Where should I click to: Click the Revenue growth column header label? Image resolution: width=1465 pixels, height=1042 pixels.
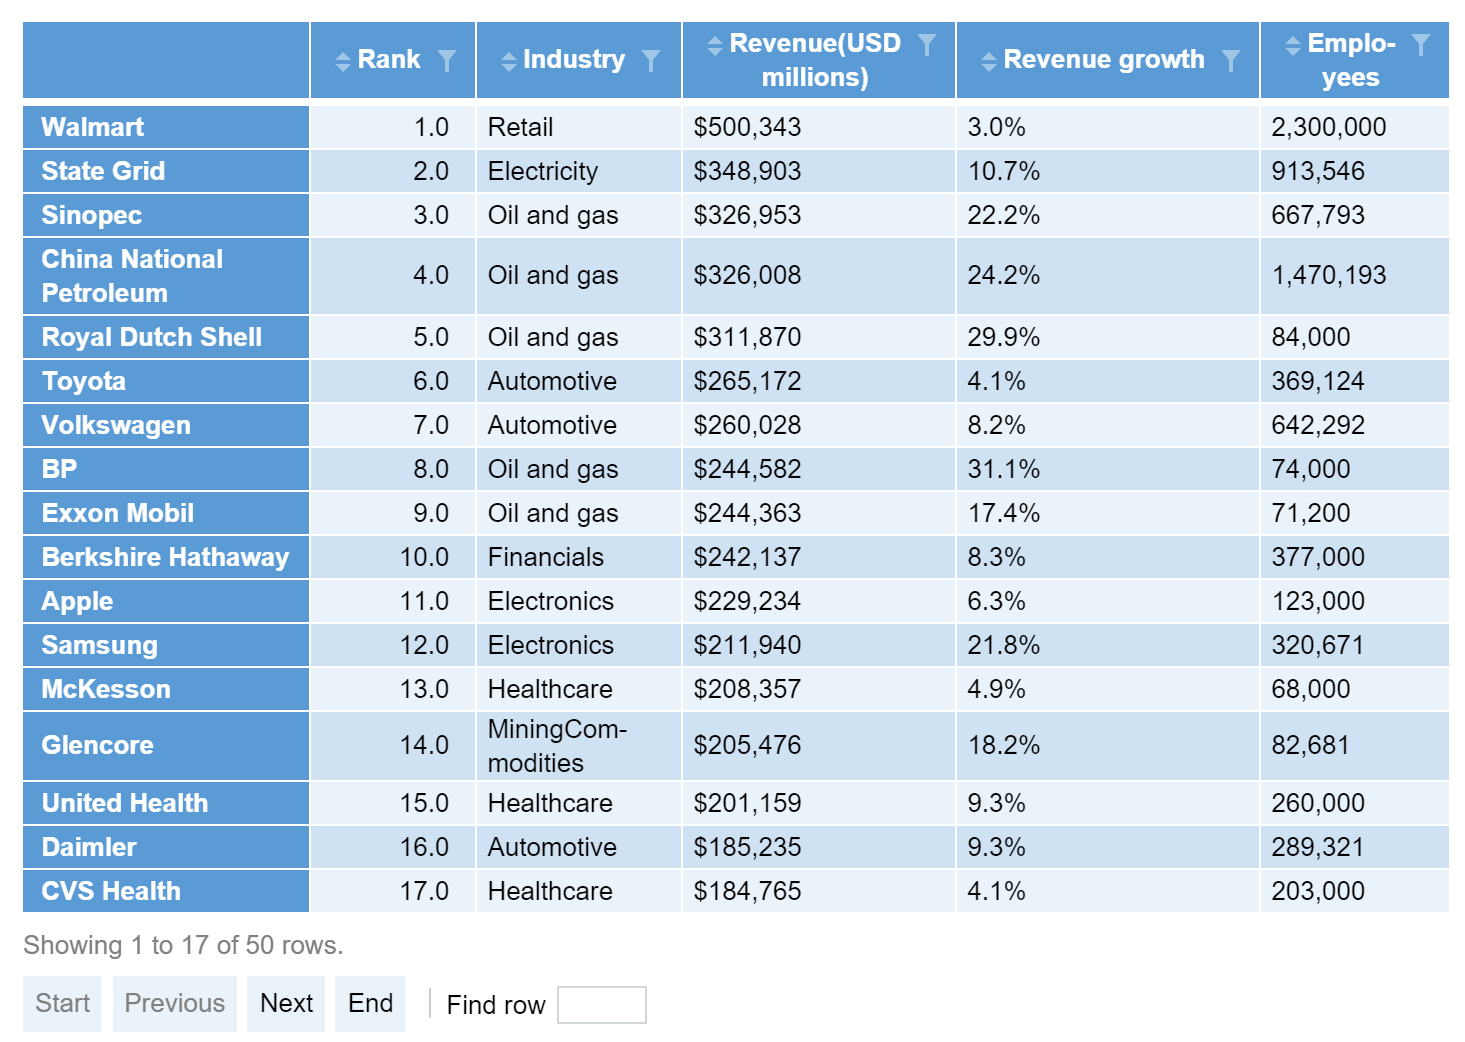point(1104,60)
